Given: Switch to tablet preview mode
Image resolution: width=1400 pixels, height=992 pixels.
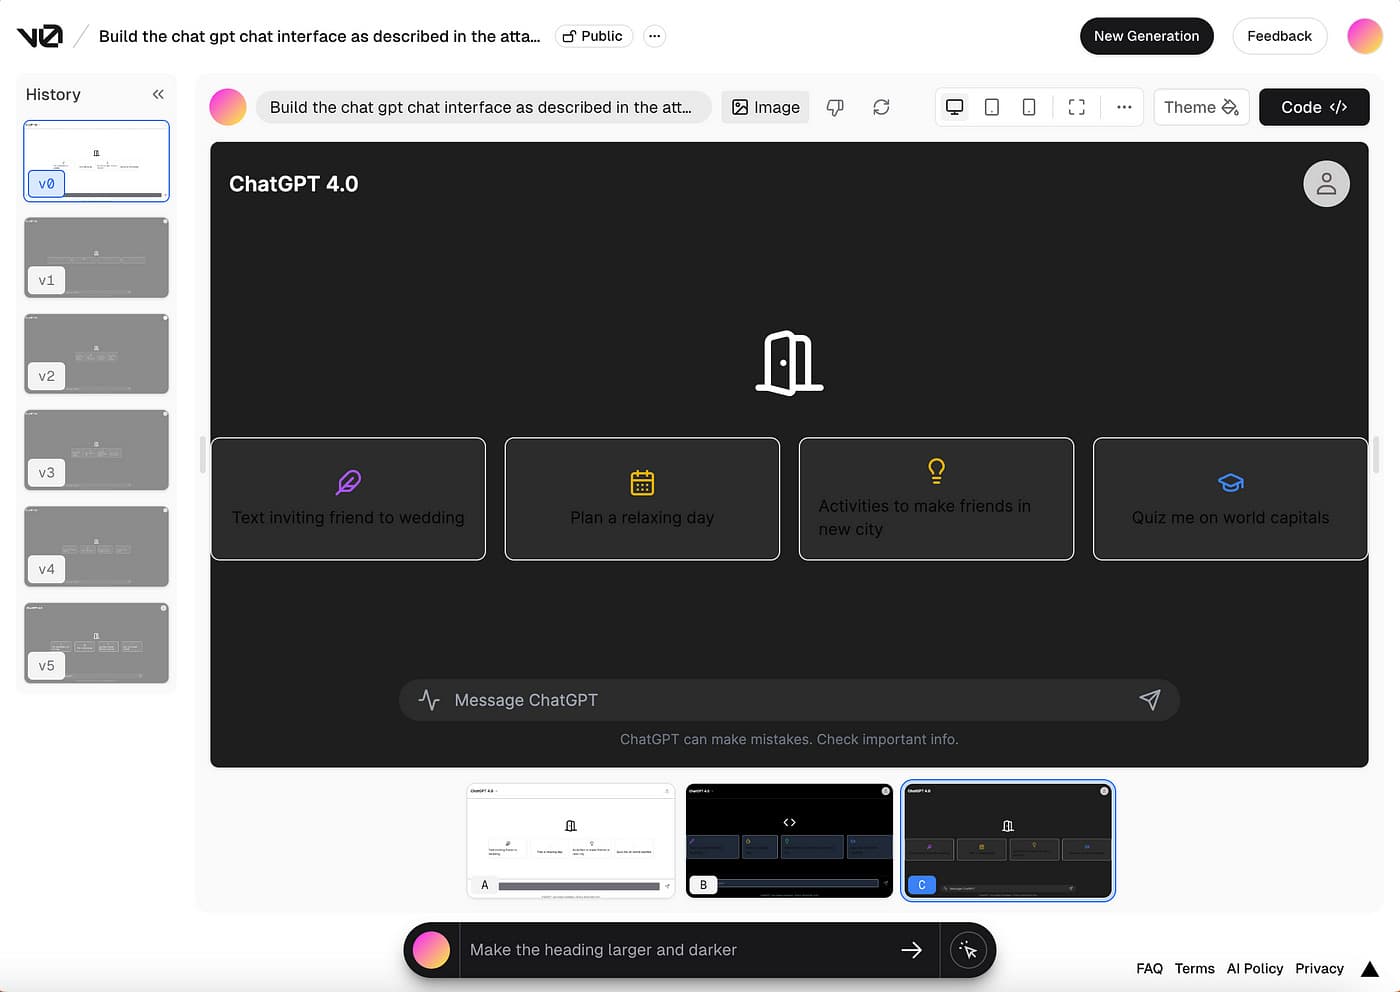Looking at the screenshot, I should point(992,107).
